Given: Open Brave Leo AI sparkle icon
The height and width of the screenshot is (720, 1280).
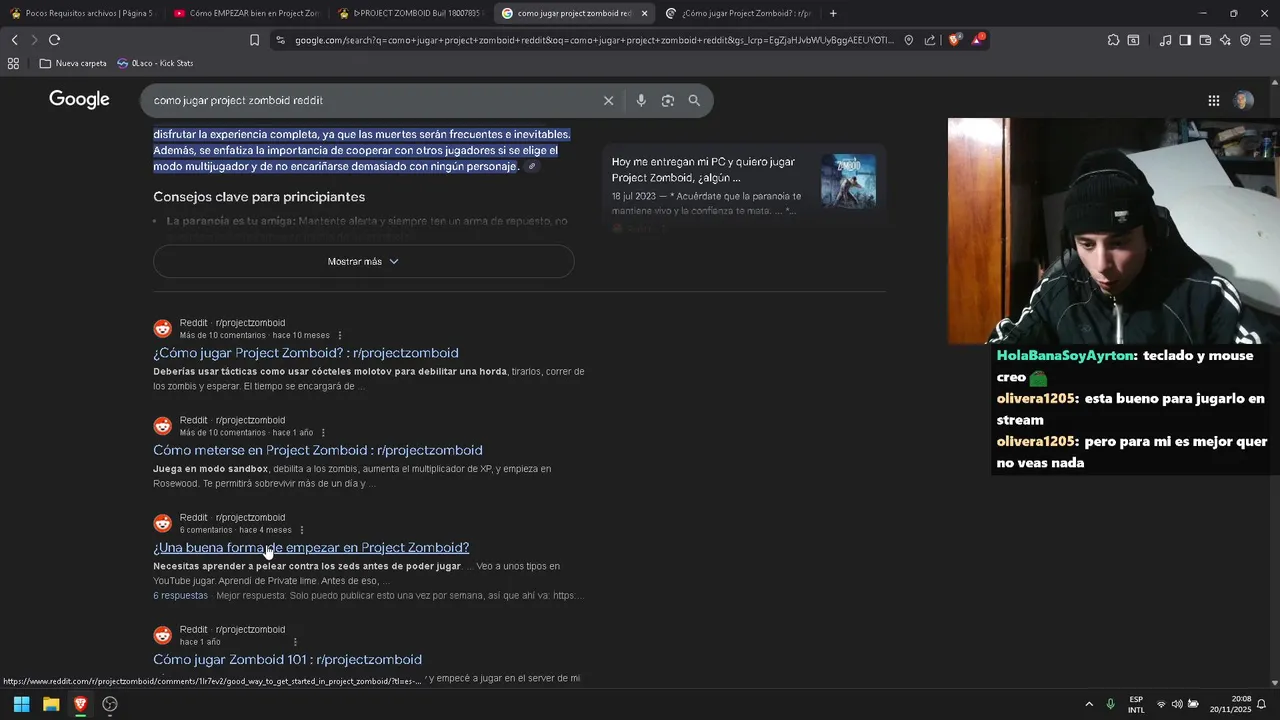Looking at the screenshot, I should tap(1225, 40).
